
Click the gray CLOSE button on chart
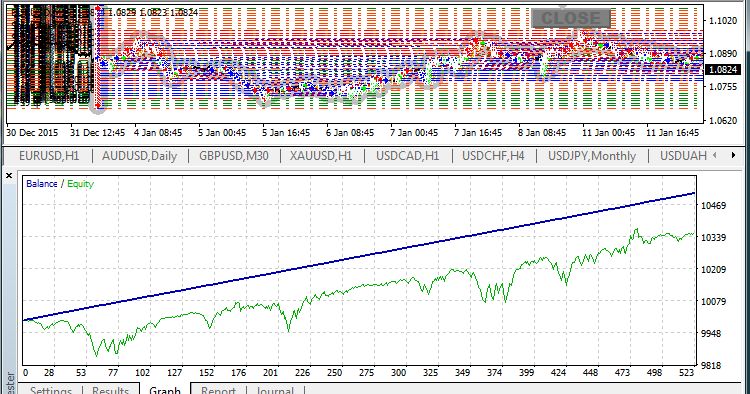point(571,19)
